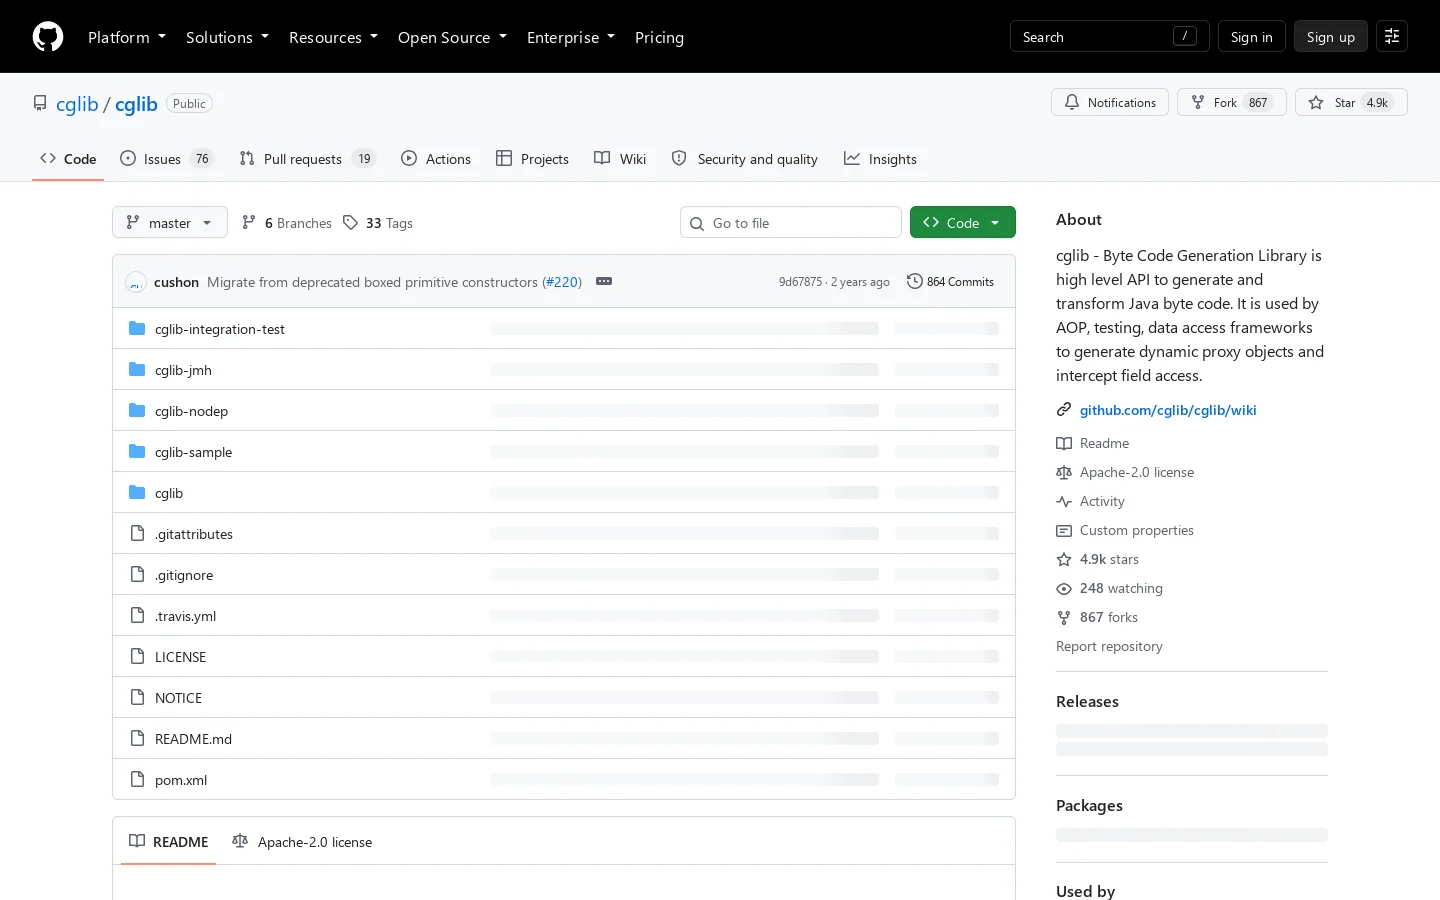Open the header settings menu icon
This screenshot has height=900, width=1440.
(x=1392, y=37)
